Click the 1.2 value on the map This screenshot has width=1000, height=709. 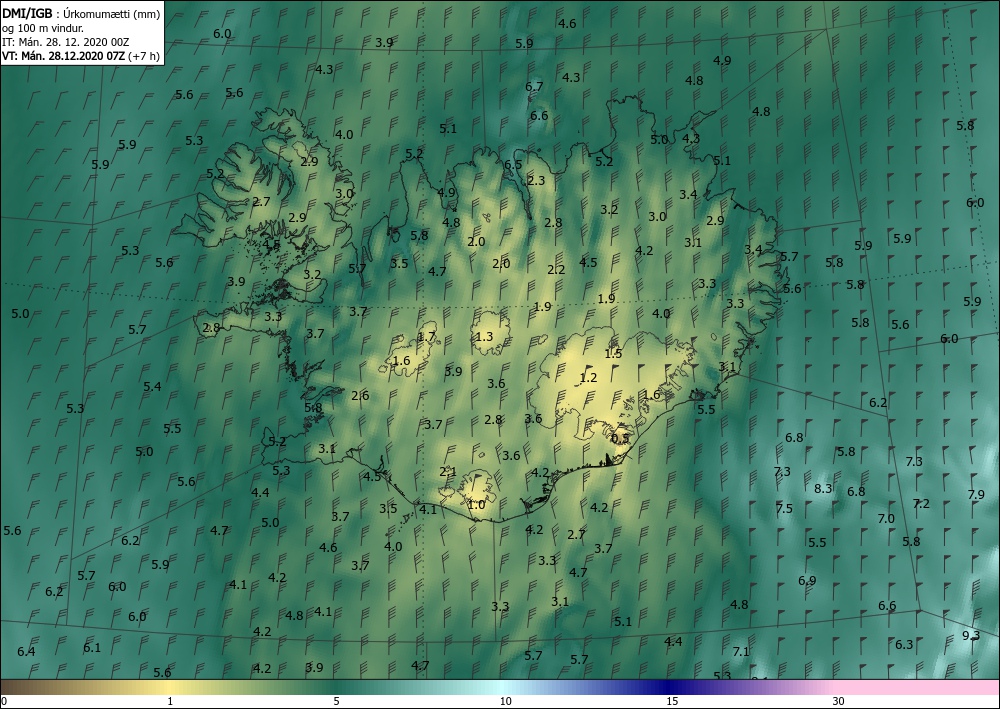point(588,377)
